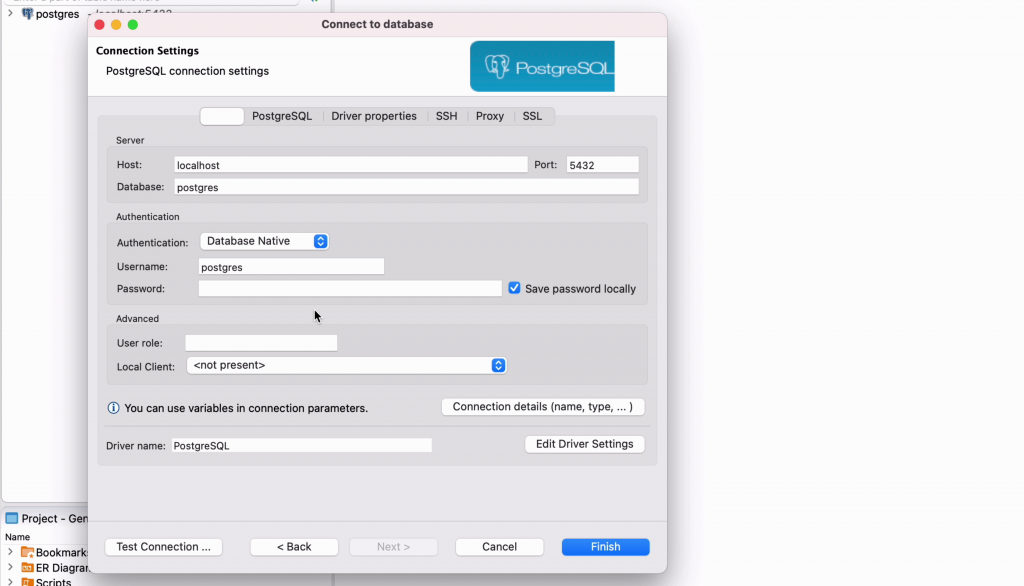Click the Project panel icon
The height and width of the screenshot is (586, 1024).
(x=12, y=519)
